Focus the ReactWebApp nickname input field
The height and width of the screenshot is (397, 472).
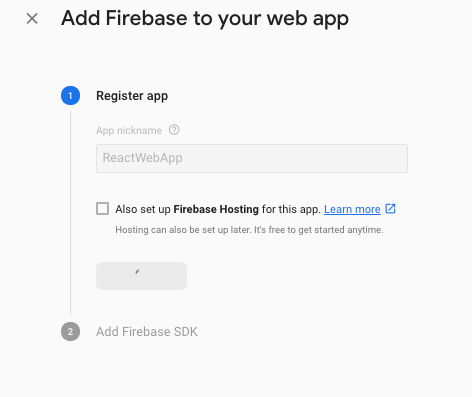252,158
